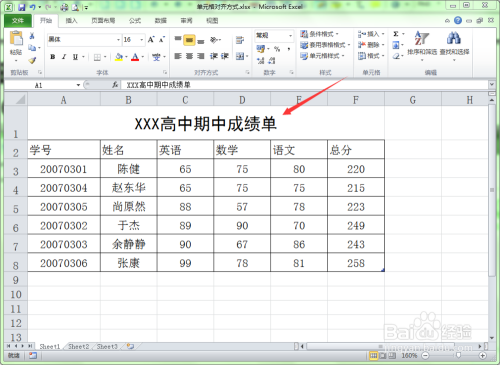Toggle Align Text Left
Image resolution: width=500 pixels, height=365 pixels.
pyautogui.click(x=178, y=56)
